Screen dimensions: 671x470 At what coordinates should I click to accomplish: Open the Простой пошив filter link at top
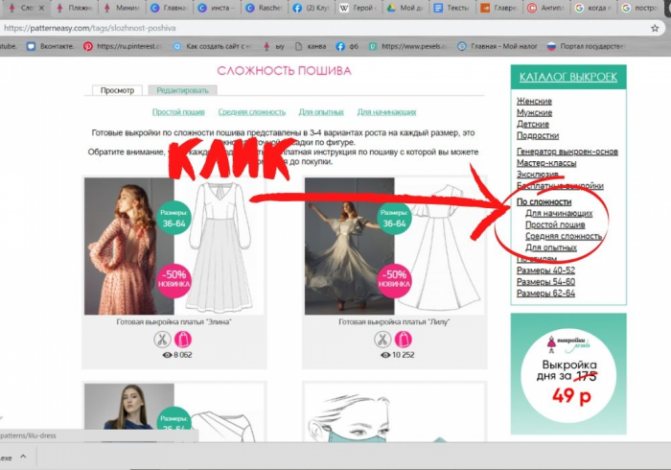point(179,112)
